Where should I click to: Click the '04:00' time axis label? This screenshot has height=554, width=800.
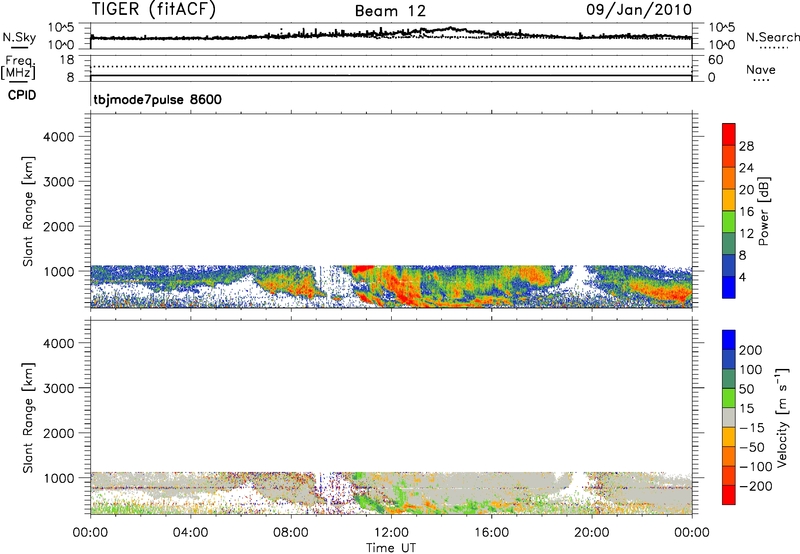(x=191, y=533)
